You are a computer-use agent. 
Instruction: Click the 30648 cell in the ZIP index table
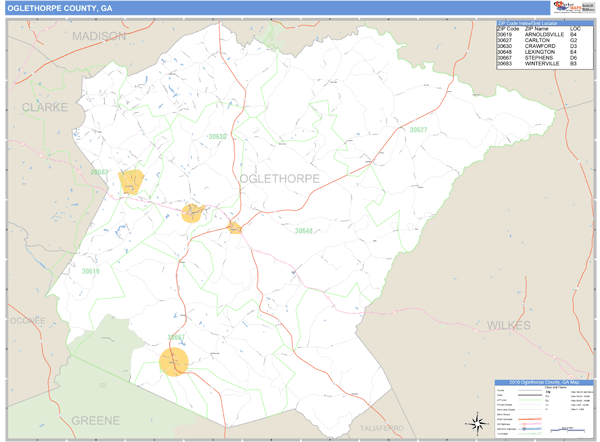[504, 52]
